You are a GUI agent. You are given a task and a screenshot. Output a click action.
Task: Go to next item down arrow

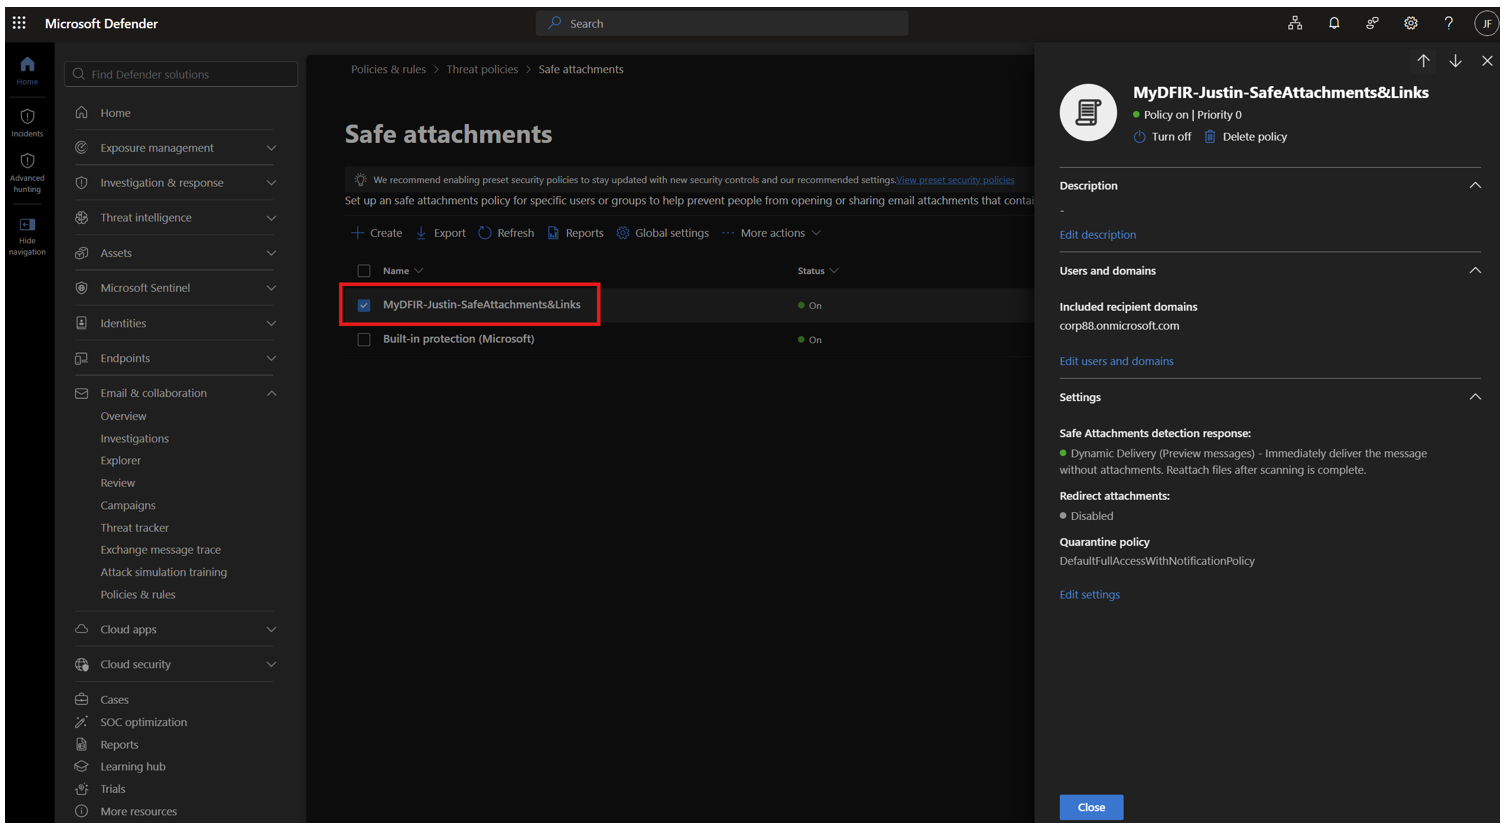1456,61
